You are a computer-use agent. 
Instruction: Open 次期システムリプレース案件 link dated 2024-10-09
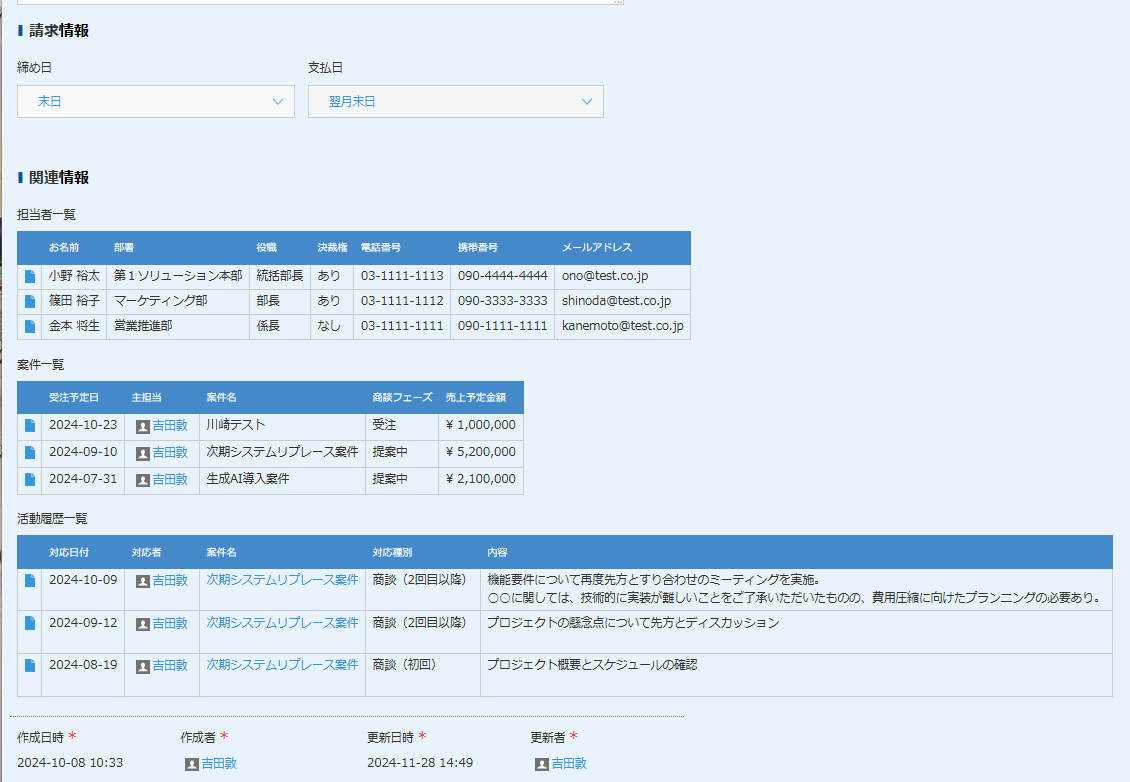click(x=282, y=579)
